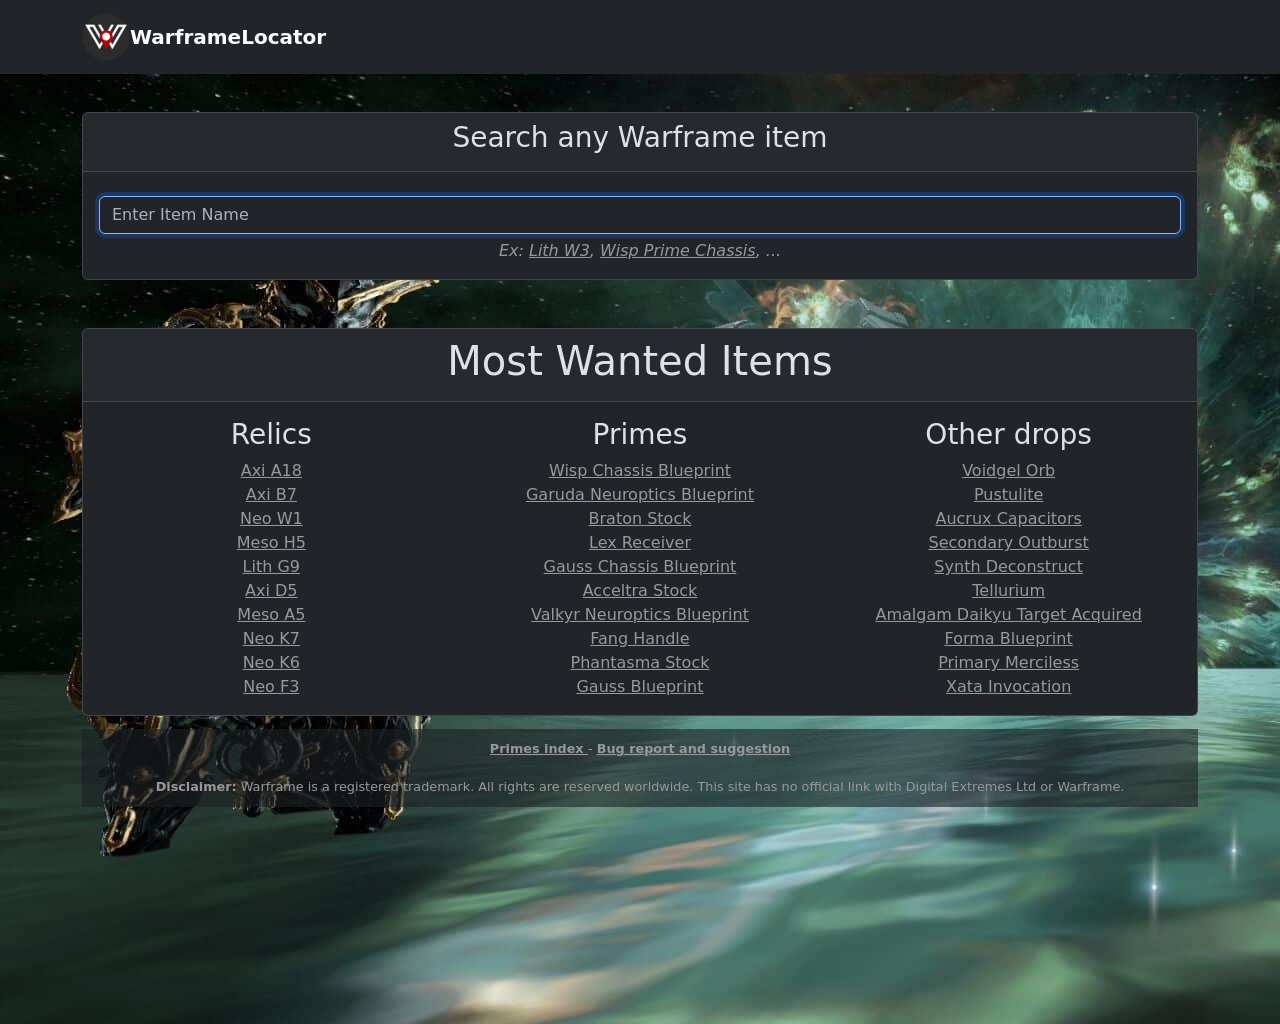Select Secondary Outburst

pyautogui.click(x=1008, y=543)
